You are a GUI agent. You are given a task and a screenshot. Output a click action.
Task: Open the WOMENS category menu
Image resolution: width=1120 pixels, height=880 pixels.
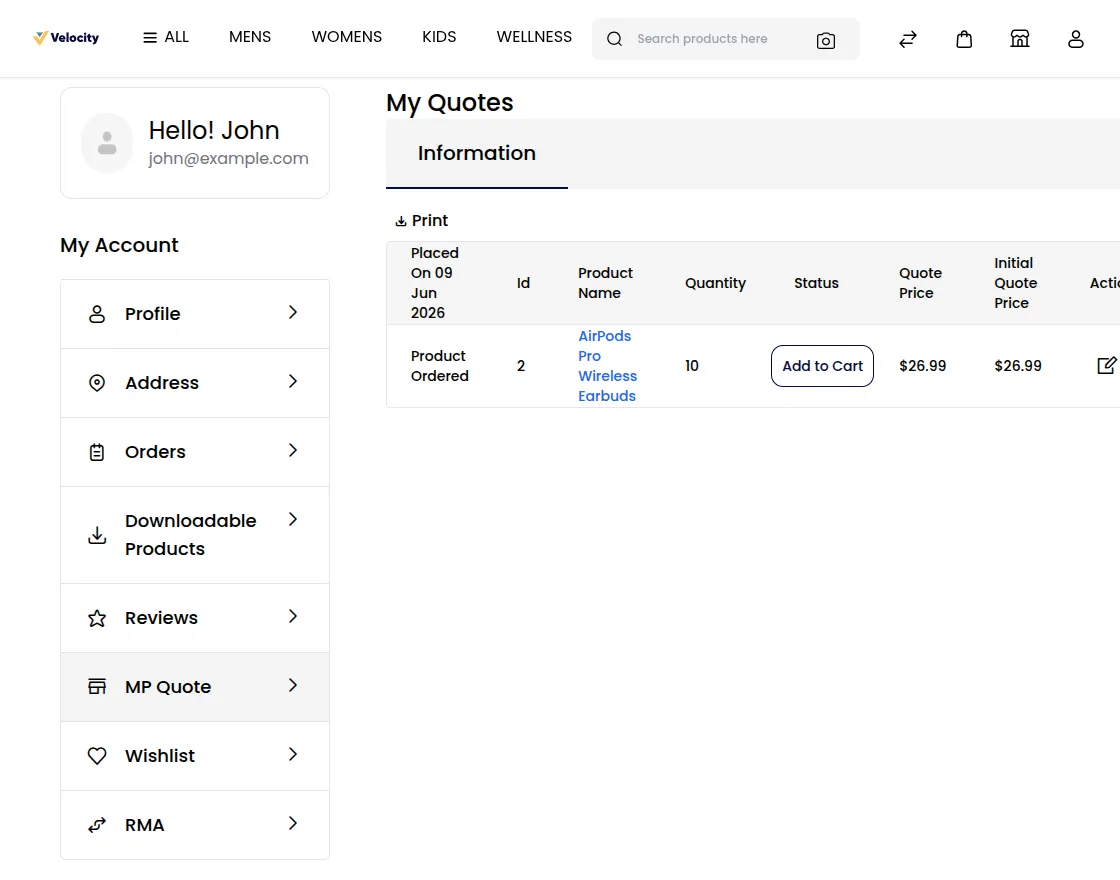click(x=346, y=37)
